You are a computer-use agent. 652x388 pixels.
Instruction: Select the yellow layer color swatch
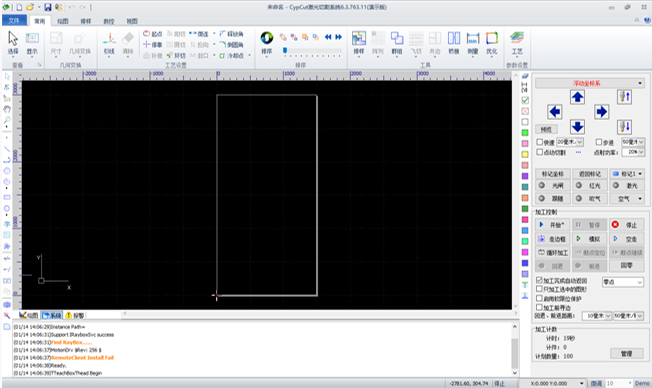click(525, 154)
